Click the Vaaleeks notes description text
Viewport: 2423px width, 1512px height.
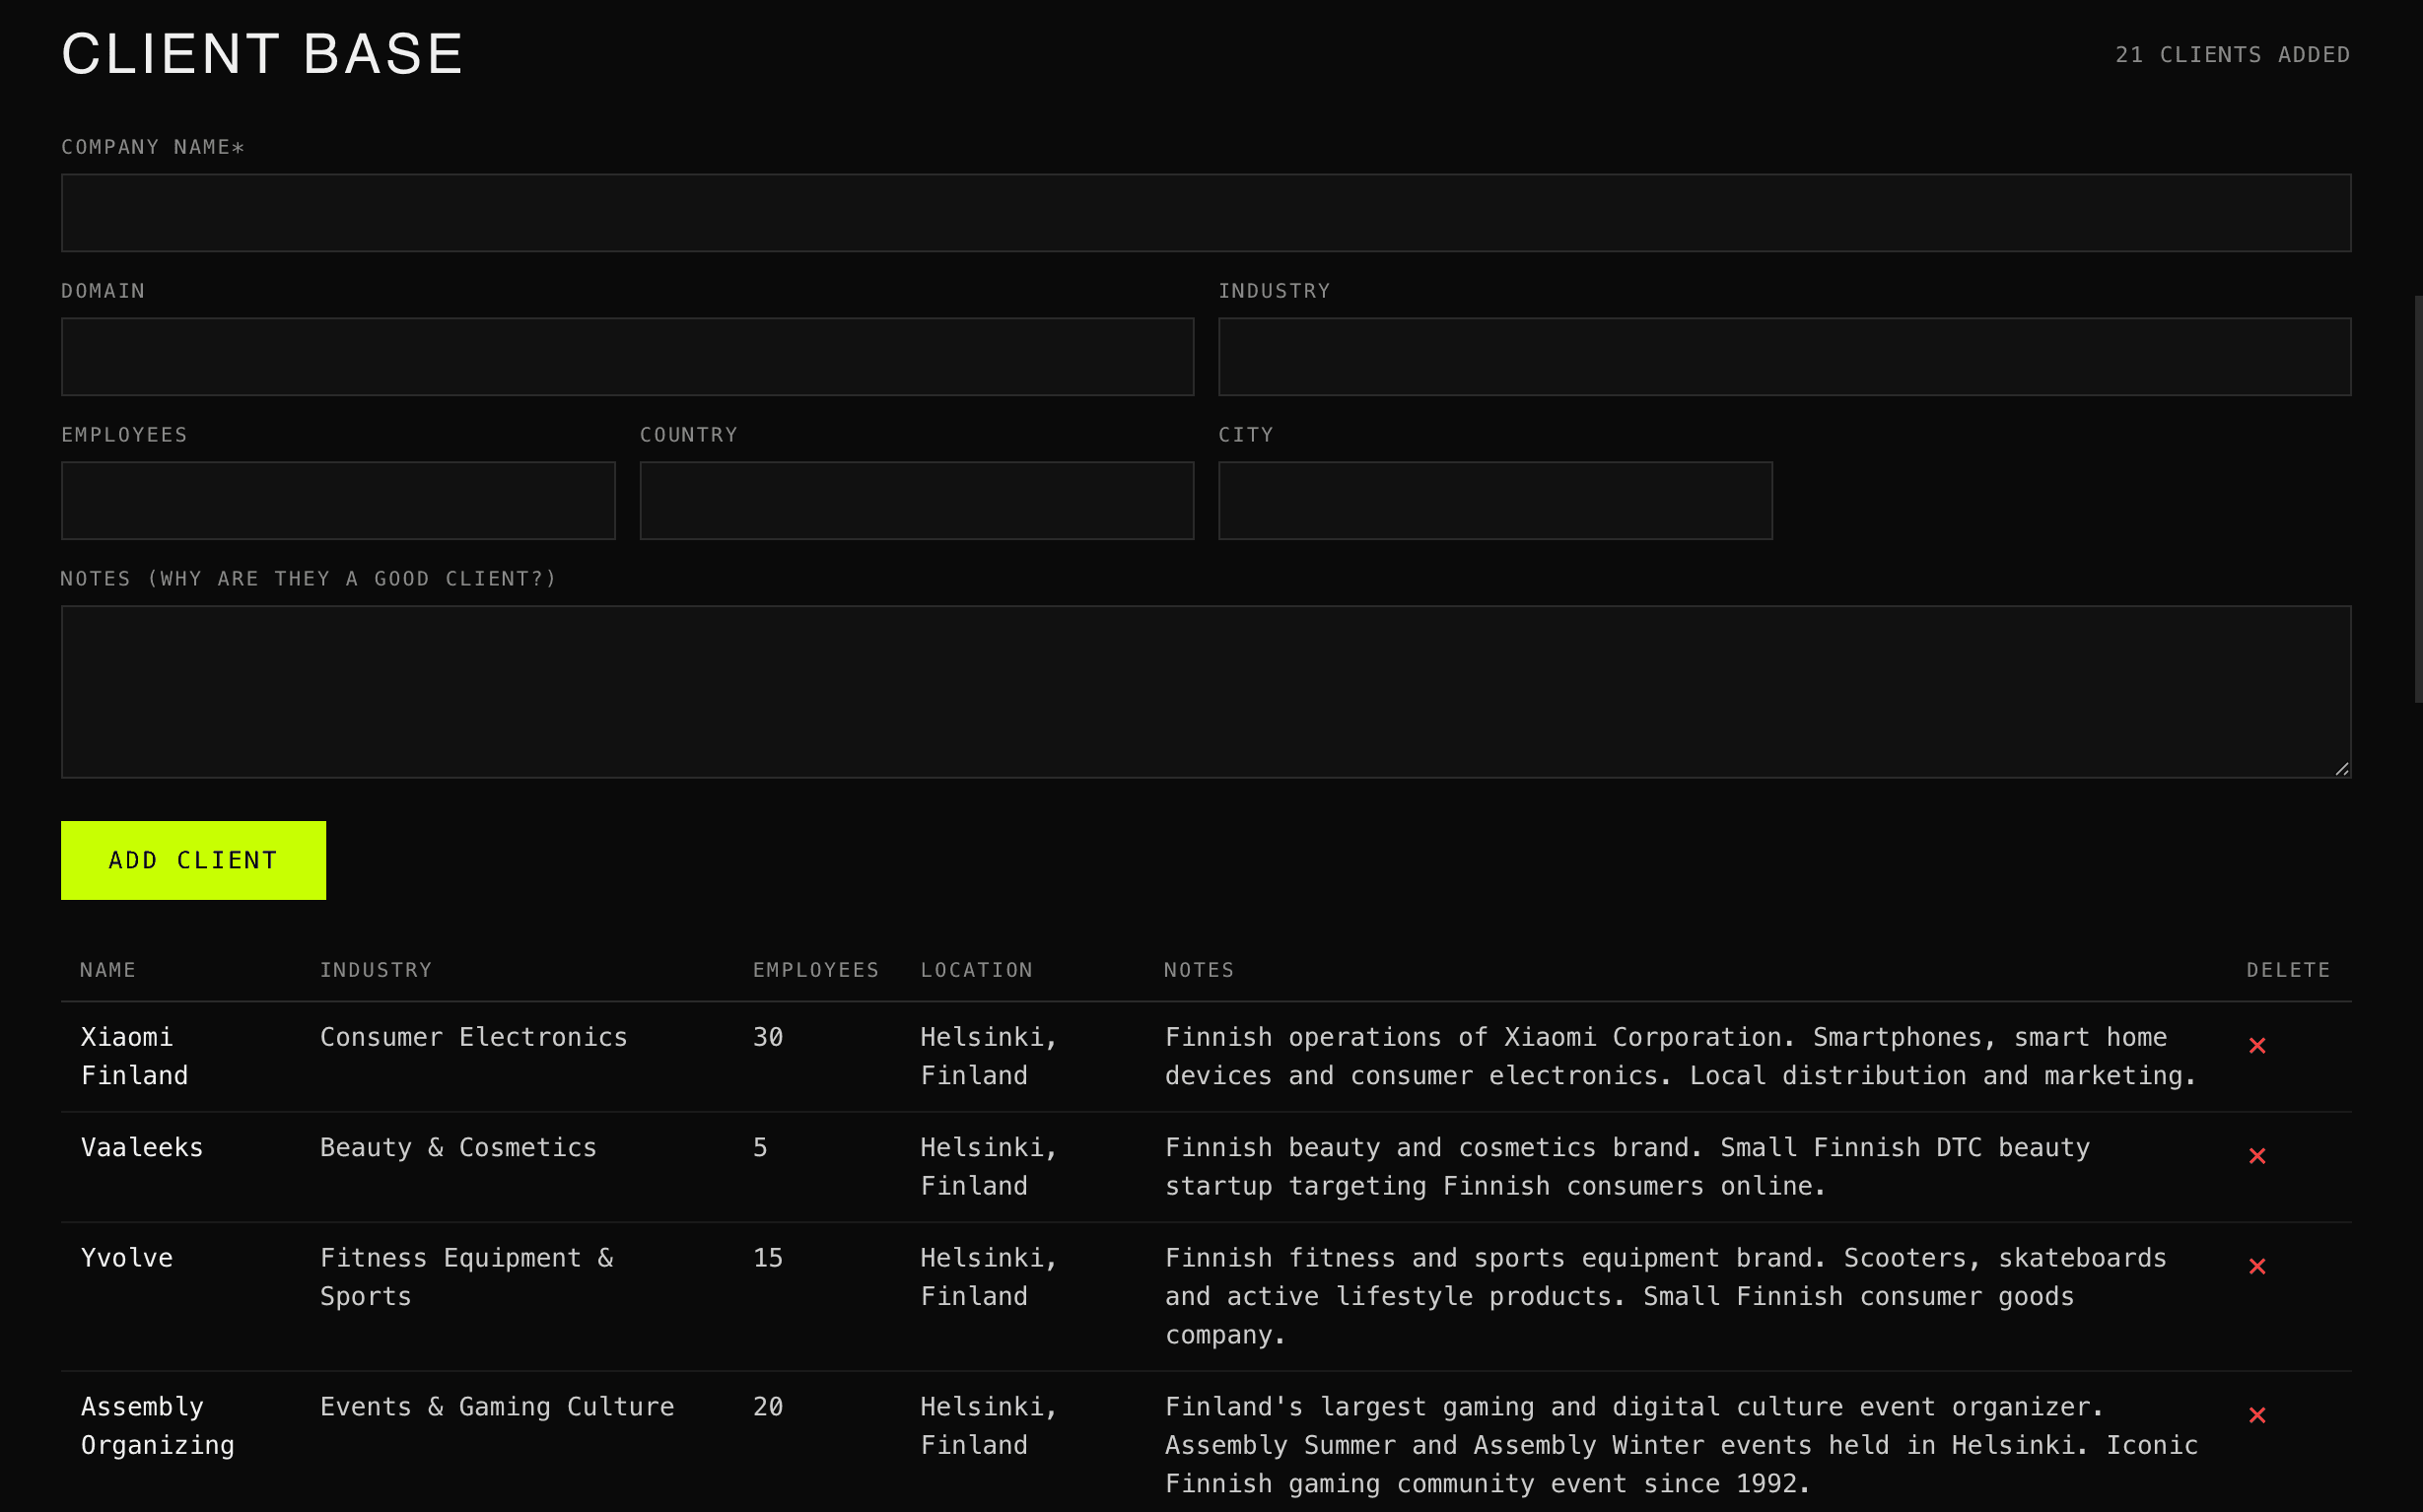click(1627, 1167)
